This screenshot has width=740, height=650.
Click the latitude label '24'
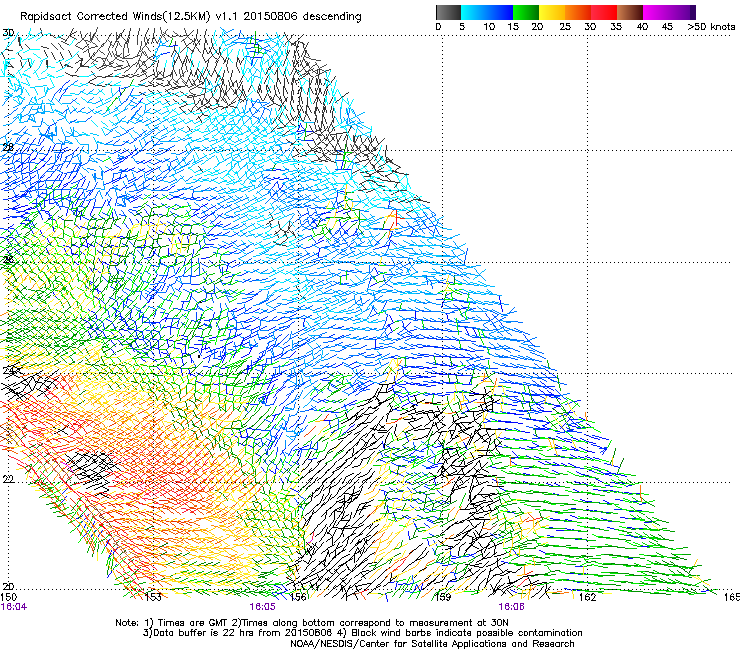click(8, 371)
